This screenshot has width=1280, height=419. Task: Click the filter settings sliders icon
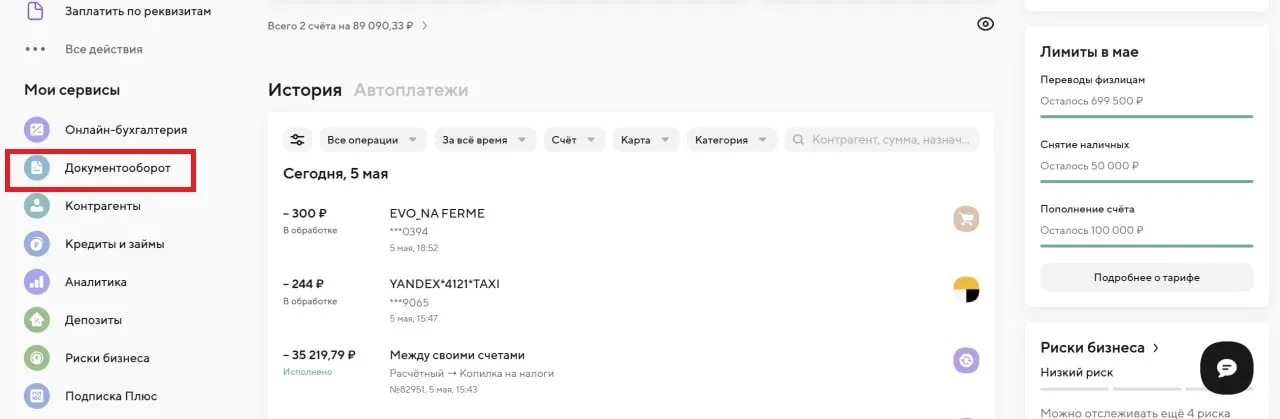point(297,140)
